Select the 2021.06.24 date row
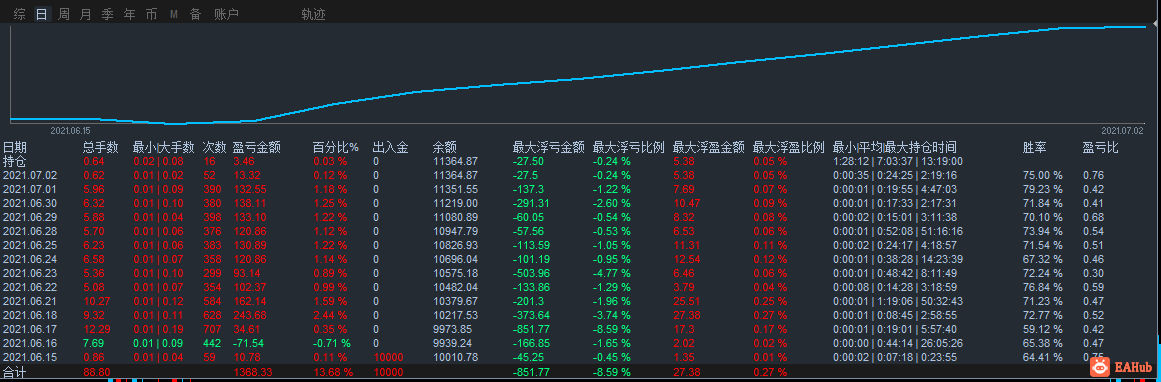 coord(580,259)
